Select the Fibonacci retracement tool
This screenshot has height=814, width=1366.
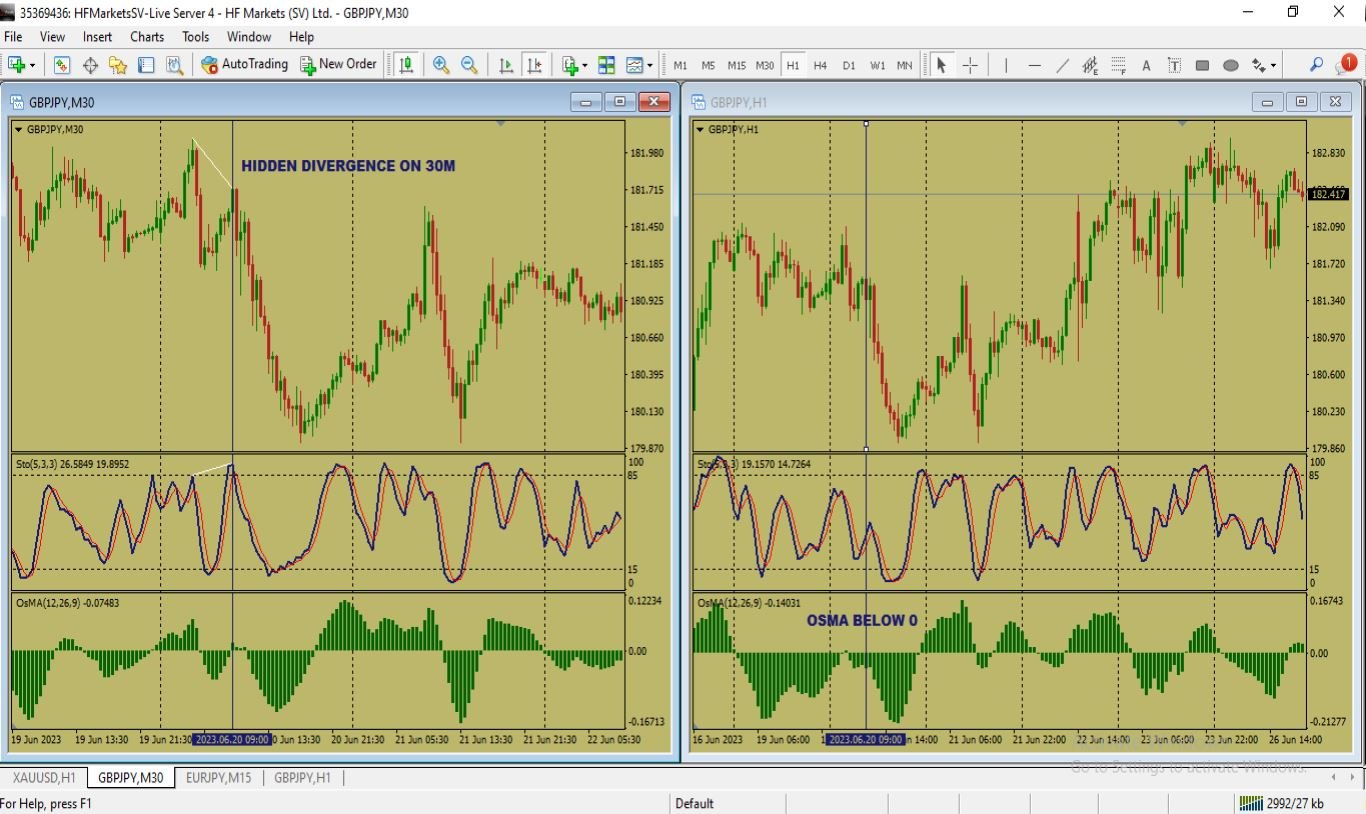point(1118,65)
